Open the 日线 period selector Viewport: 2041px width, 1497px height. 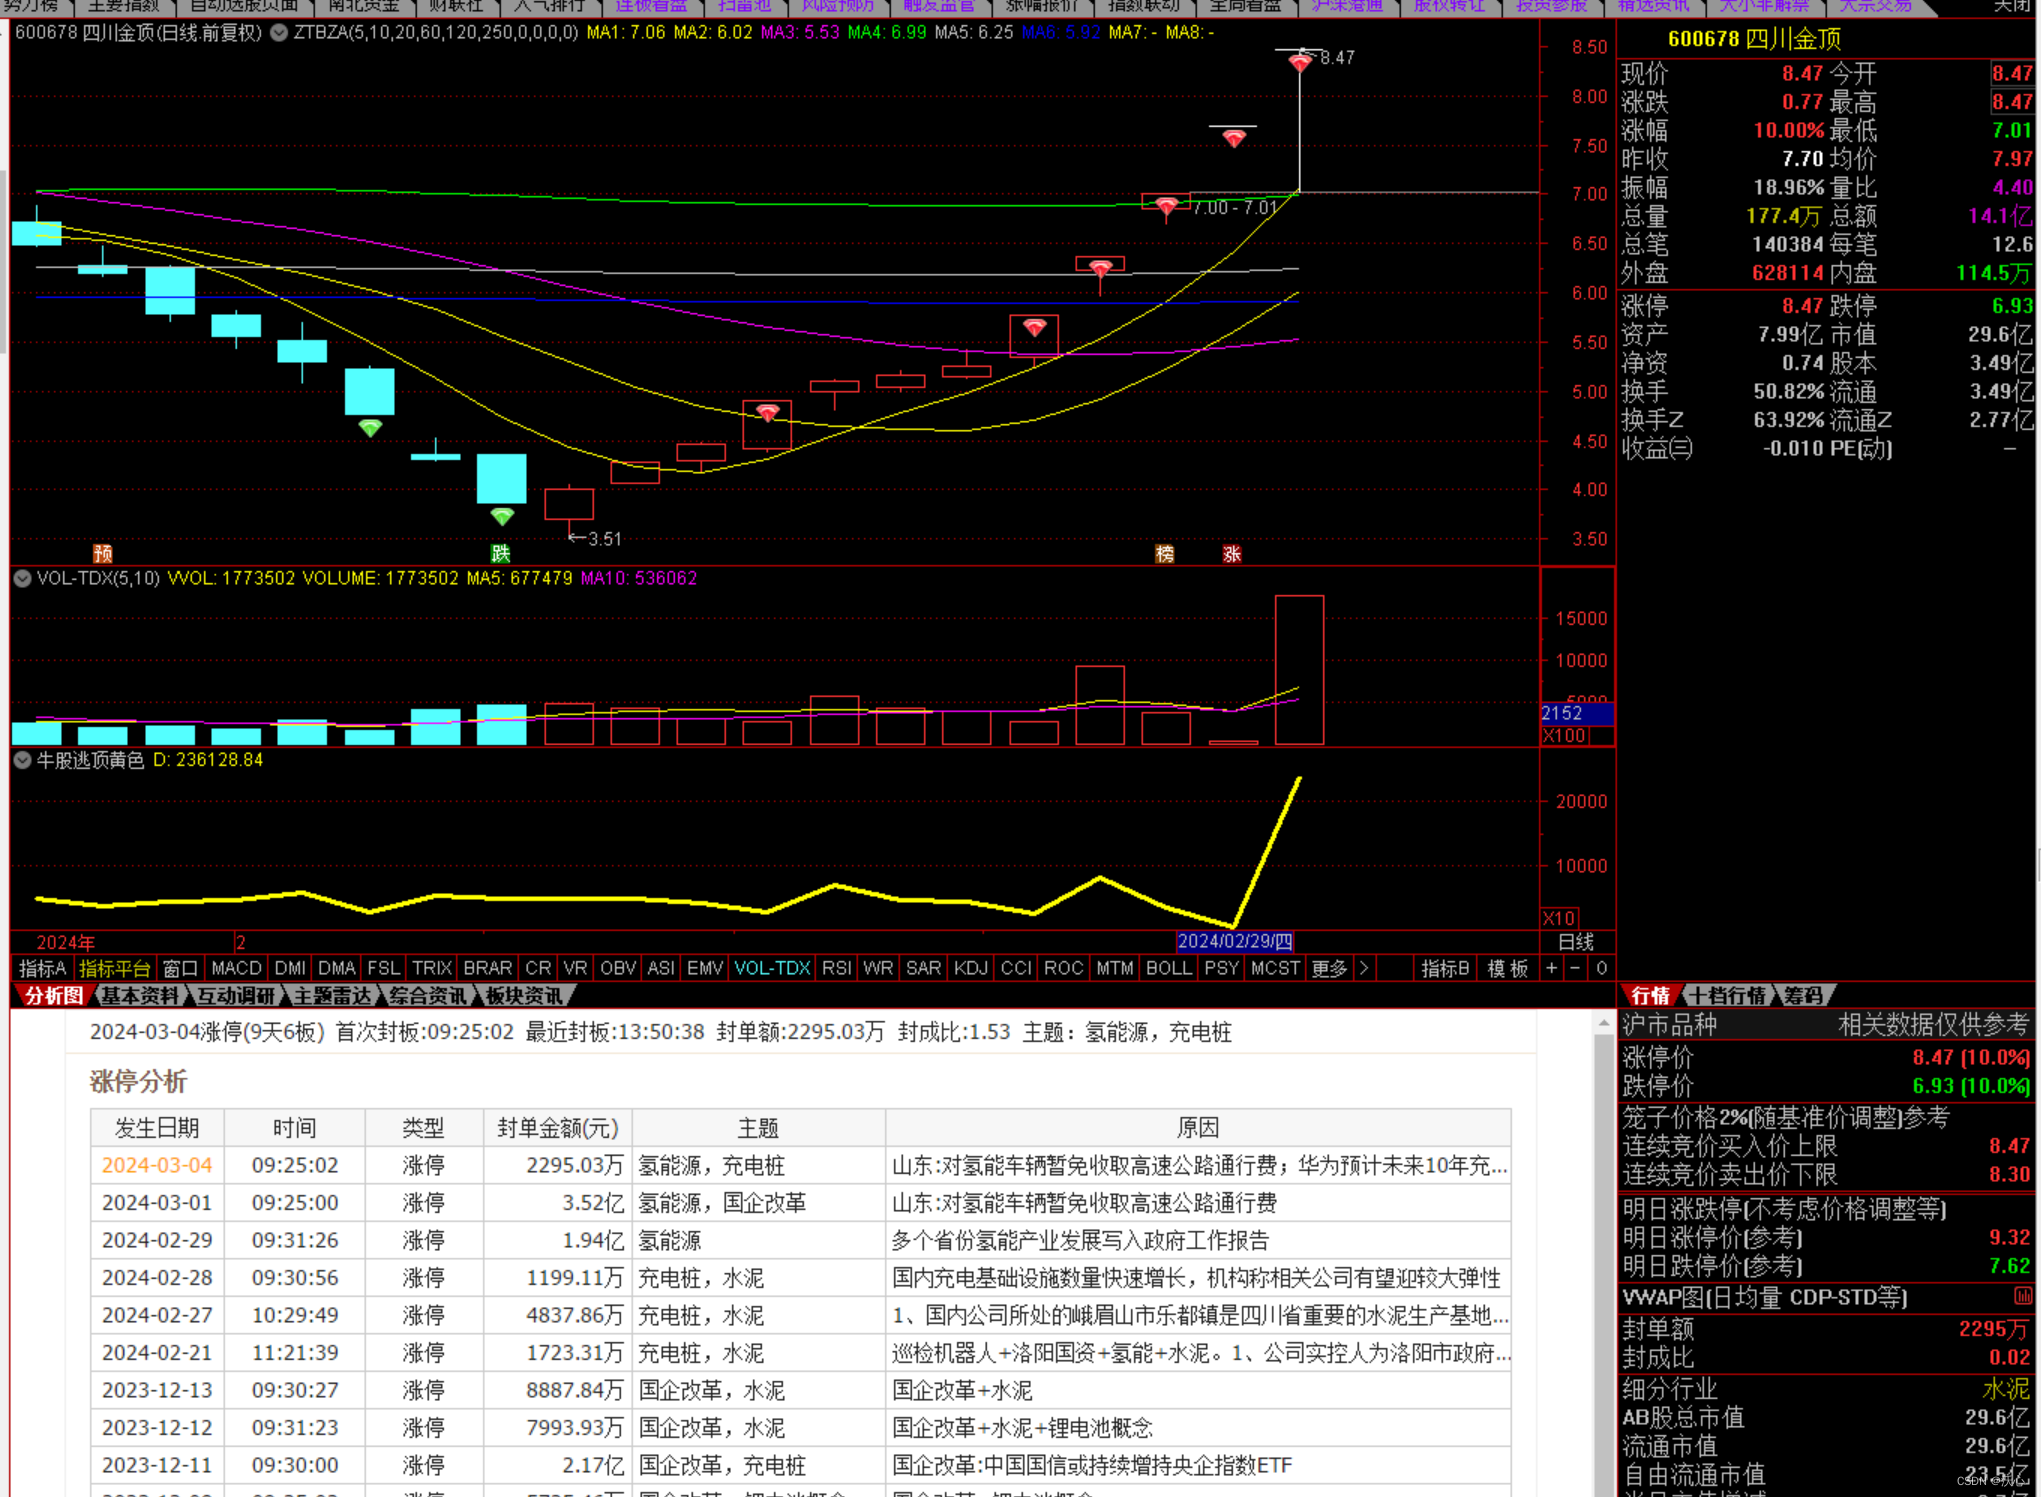[1575, 942]
